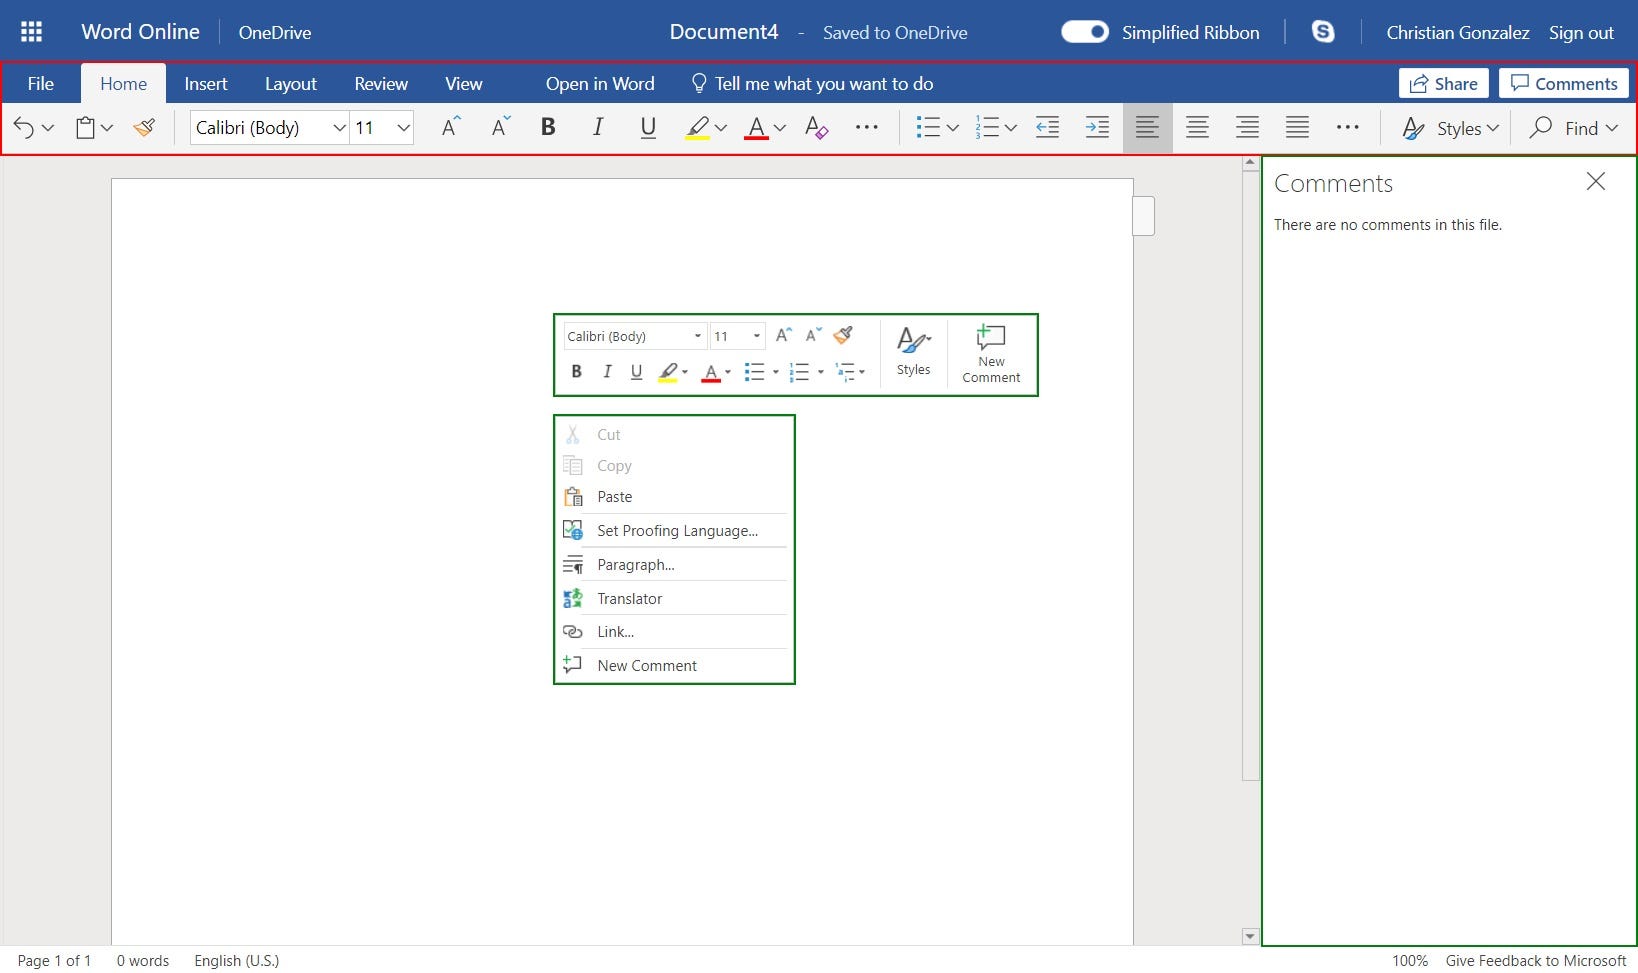Select the Format Painter tool
The height and width of the screenshot is (973, 1638).
tap(144, 127)
